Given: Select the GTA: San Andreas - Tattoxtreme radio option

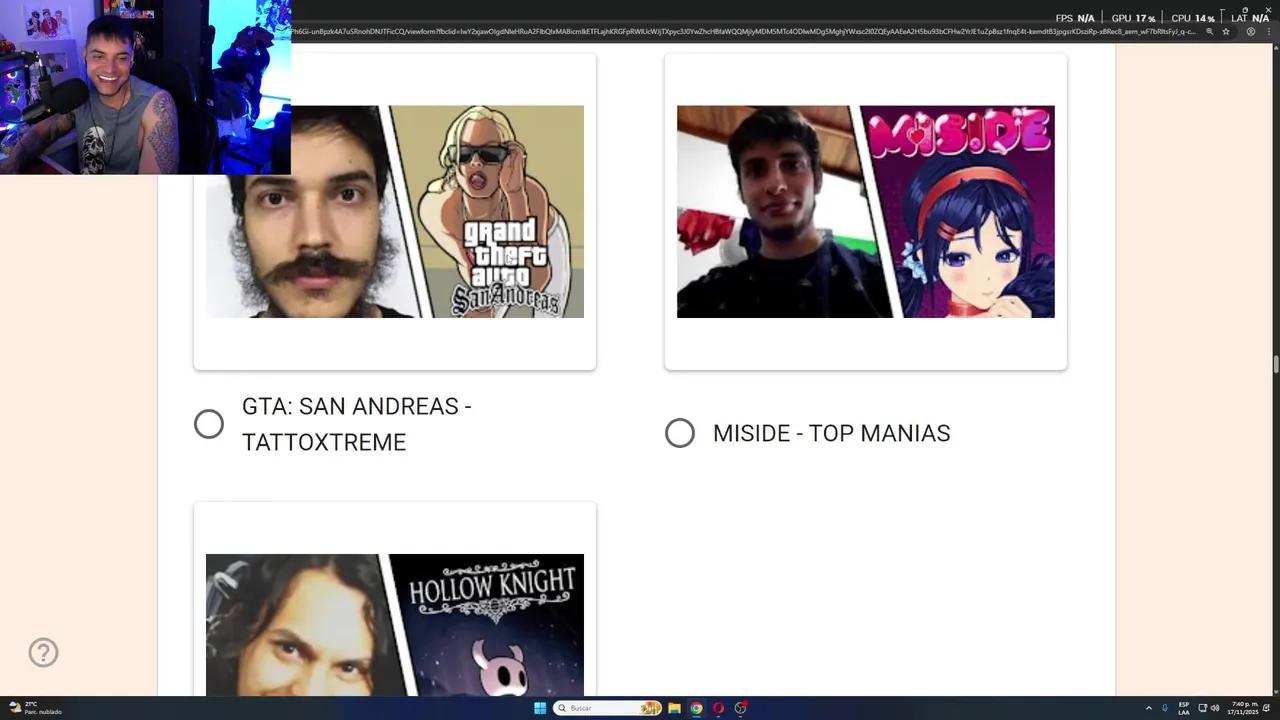Looking at the screenshot, I should [x=209, y=424].
